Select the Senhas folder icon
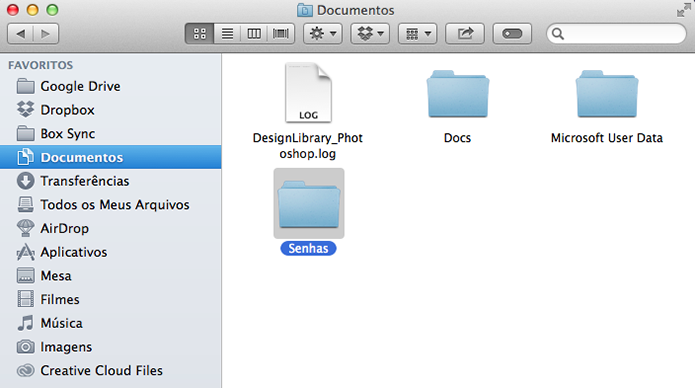 309,204
